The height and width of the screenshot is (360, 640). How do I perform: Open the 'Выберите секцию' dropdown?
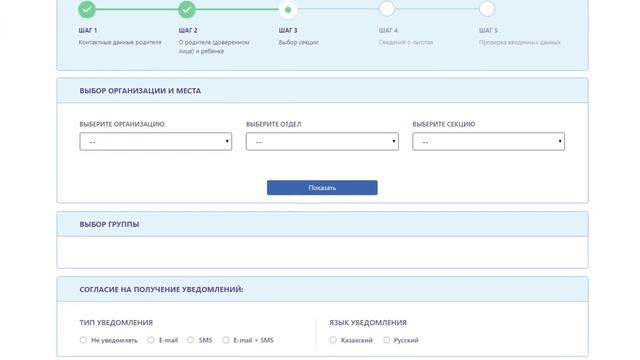[x=489, y=142]
